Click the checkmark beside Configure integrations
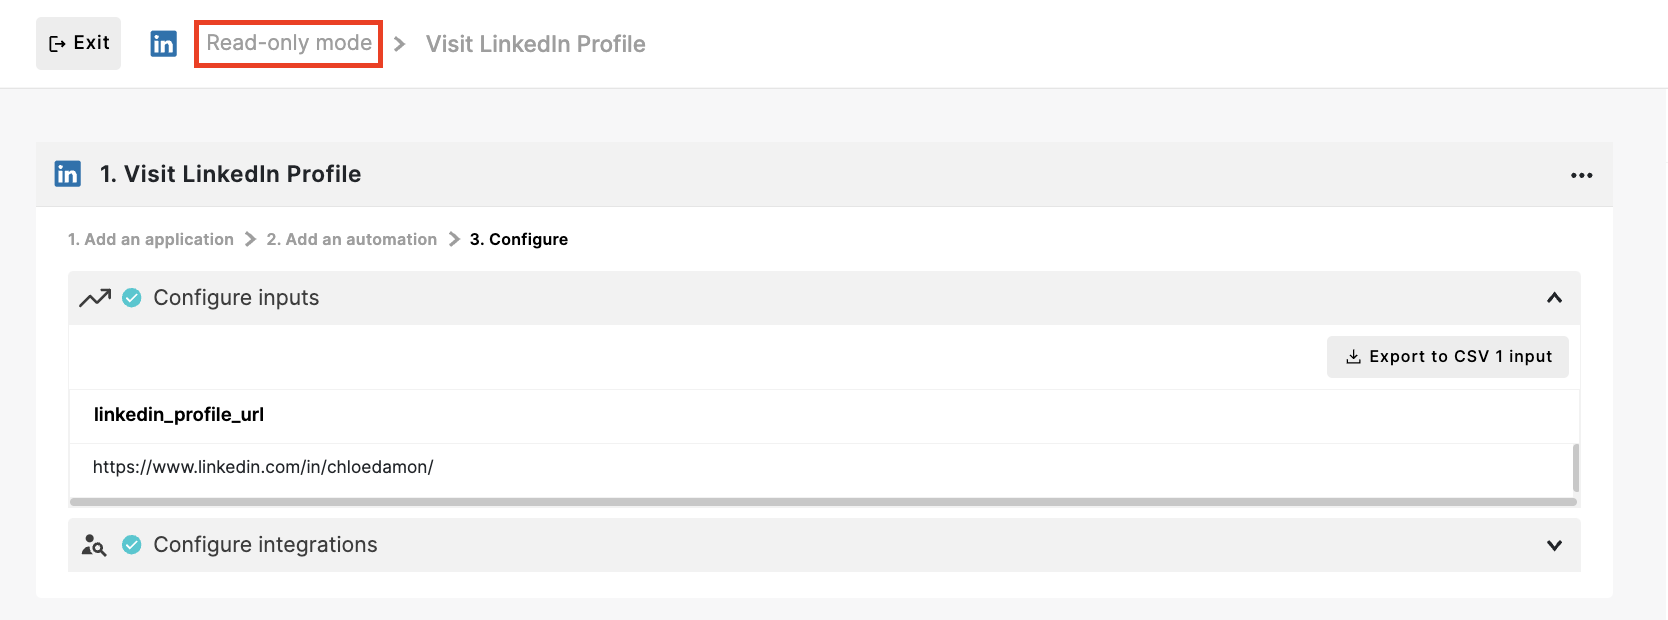Image resolution: width=1668 pixels, height=620 pixels. [x=132, y=545]
